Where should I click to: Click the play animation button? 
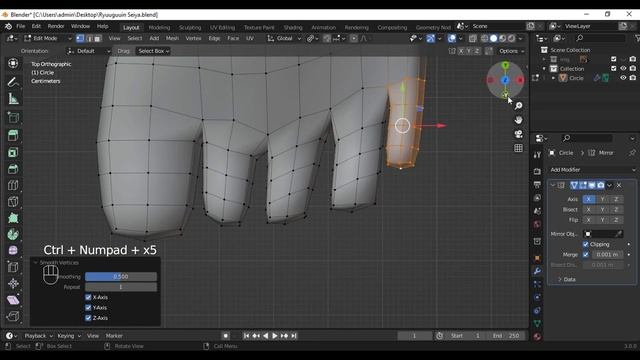click(275, 336)
